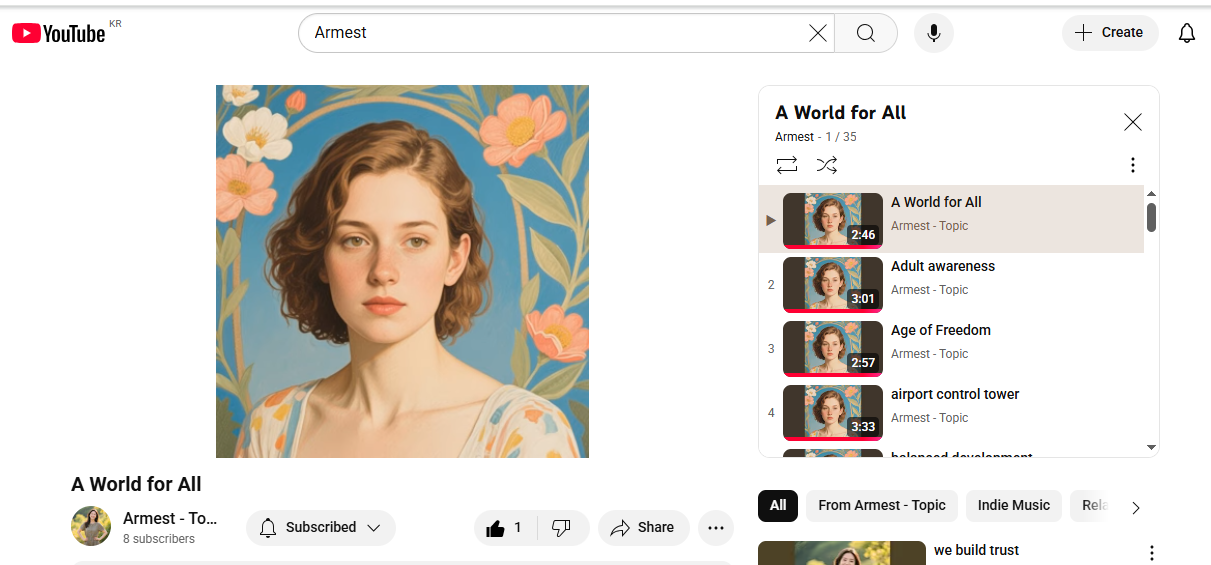Screen dimensions: 1211x565
Task: Open we build trust recommended video
Action: 977,550
